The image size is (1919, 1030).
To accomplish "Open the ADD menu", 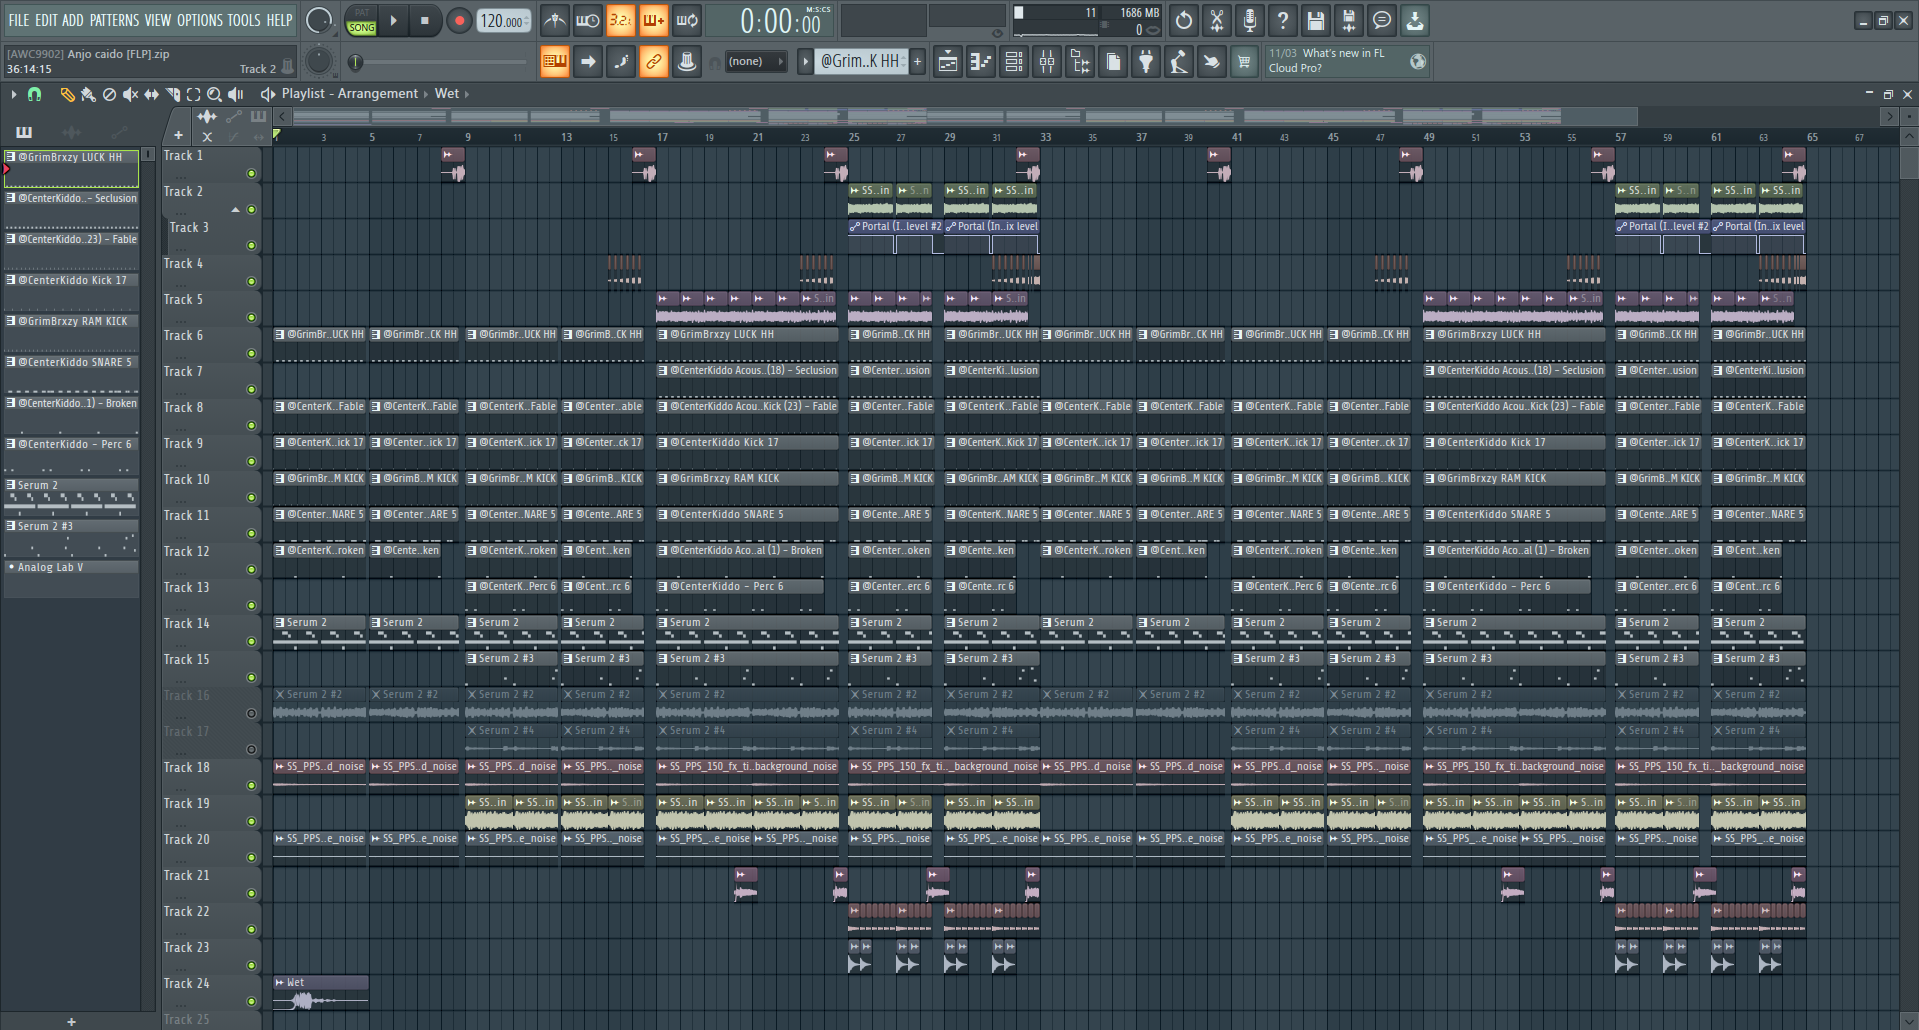I will coord(73,20).
